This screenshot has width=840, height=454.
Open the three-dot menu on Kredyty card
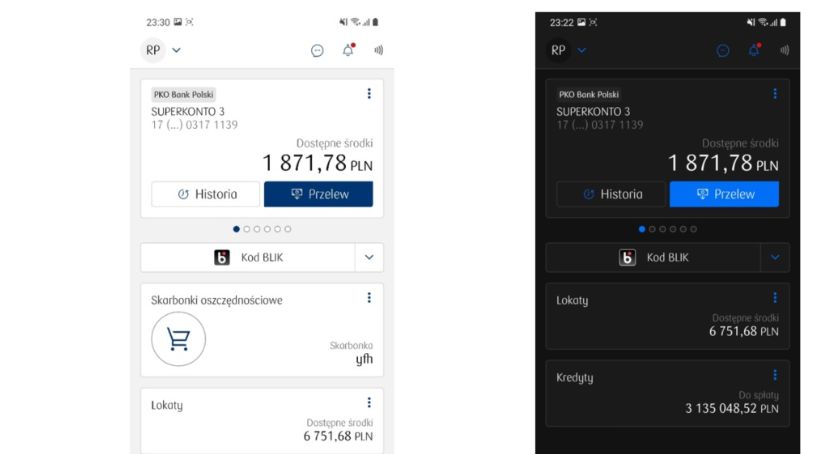(x=775, y=375)
